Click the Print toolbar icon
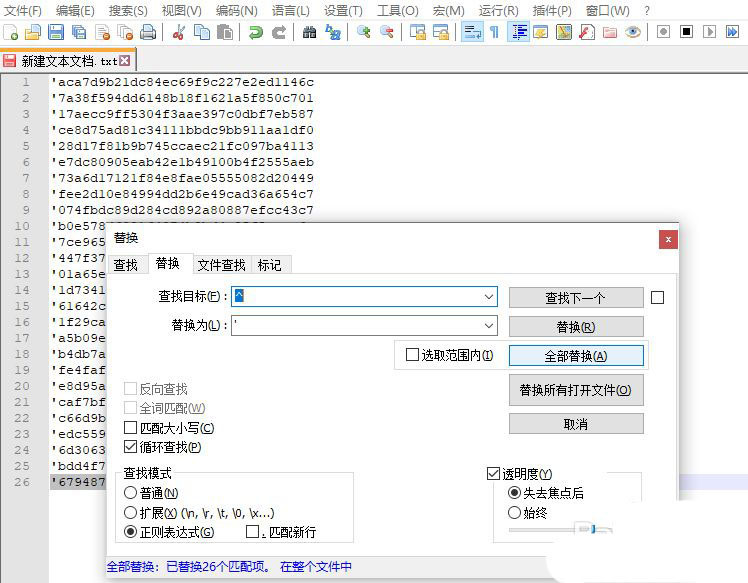748x583 pixels. click(x=148, y=32)
